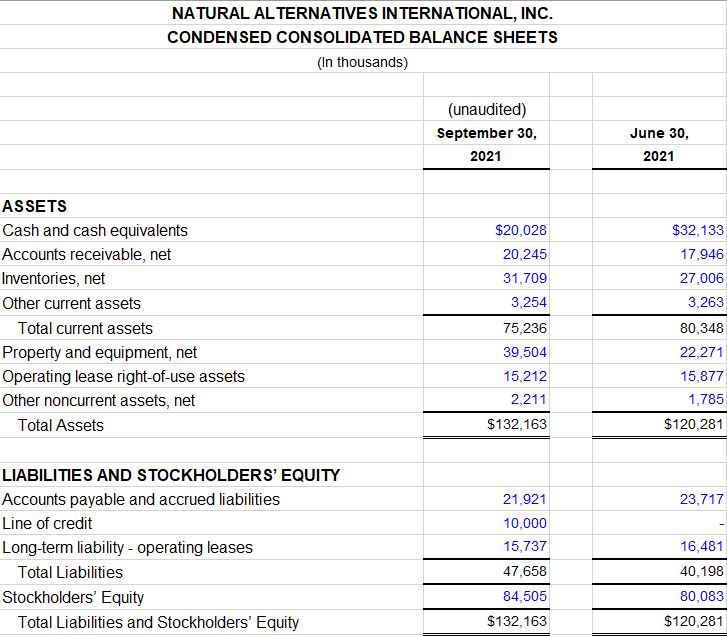The image size is (727, 636).
Task: Select total current assets value 75,236
Action: [x=525, y=328]
